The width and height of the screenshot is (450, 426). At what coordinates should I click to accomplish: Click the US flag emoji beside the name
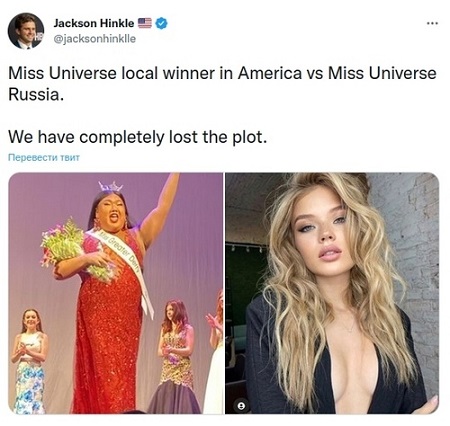145,23
